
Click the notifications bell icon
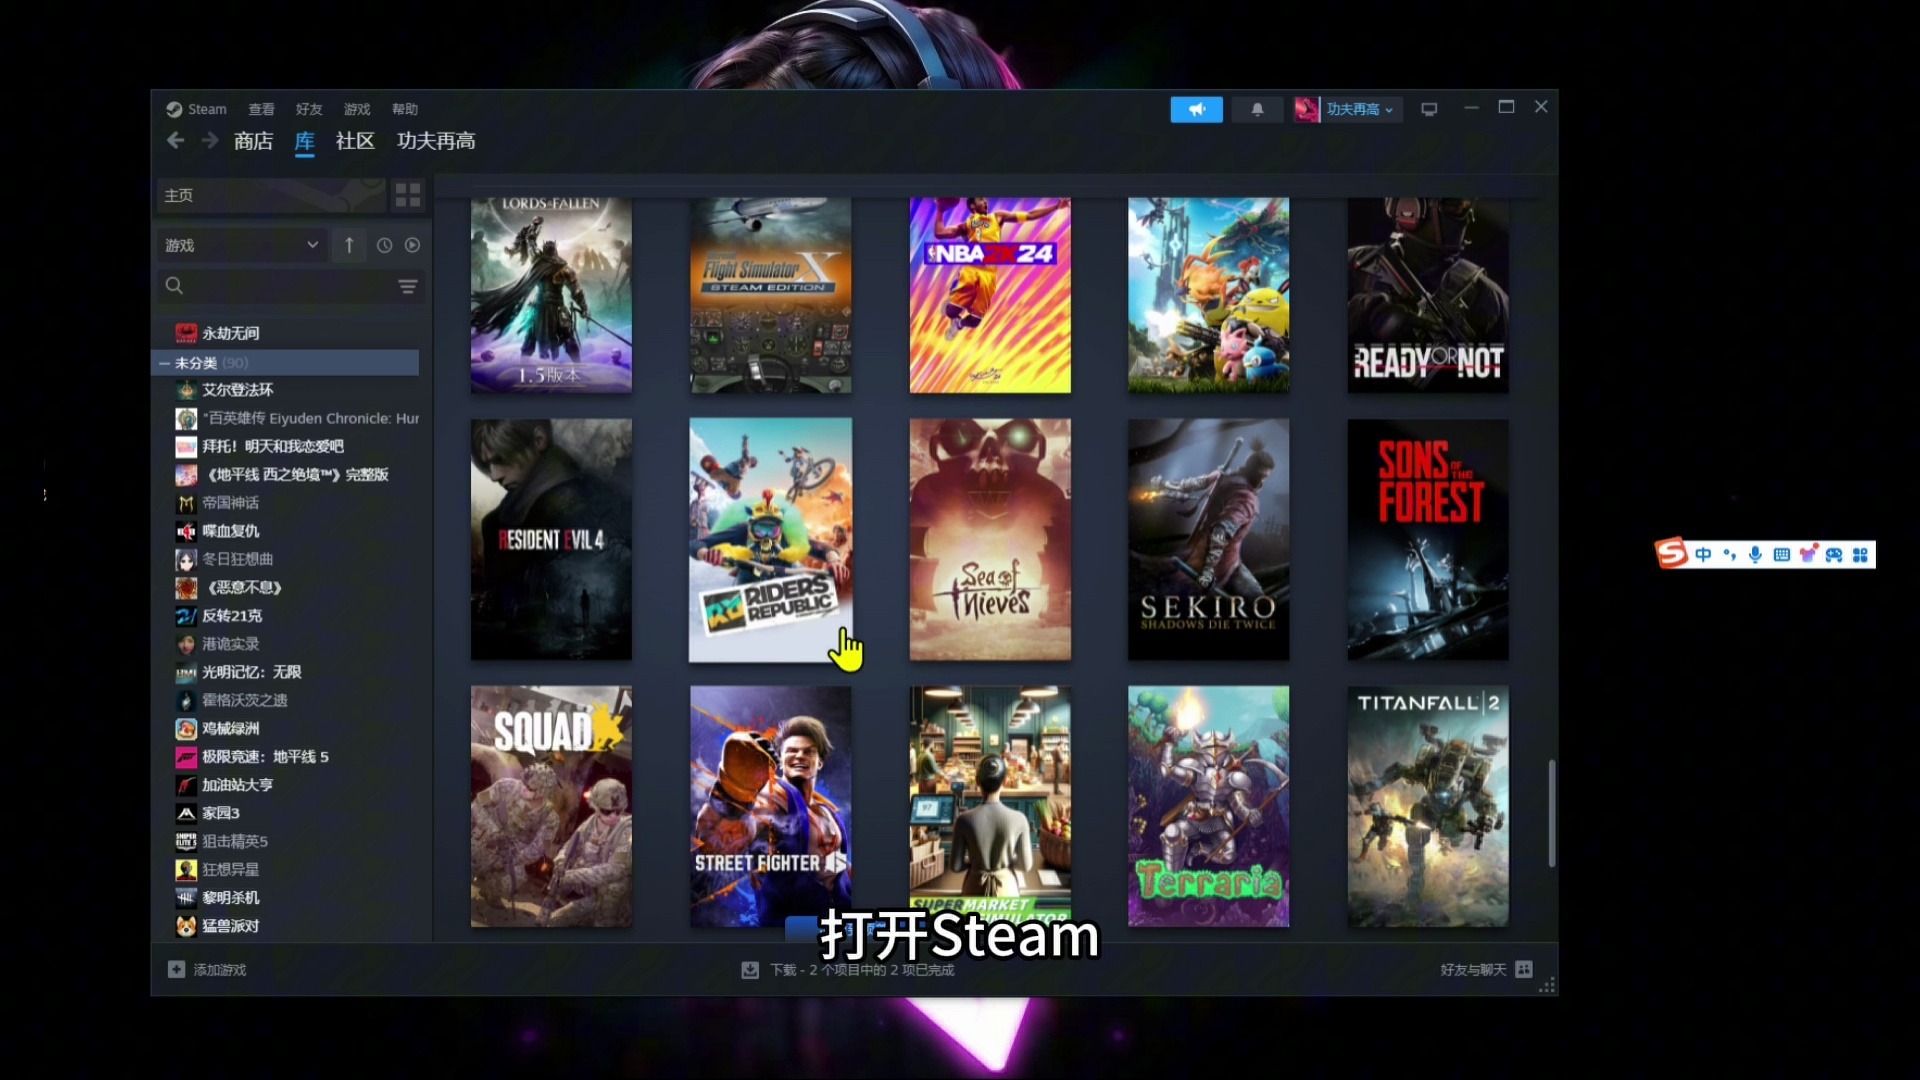tap(1255, 108)
